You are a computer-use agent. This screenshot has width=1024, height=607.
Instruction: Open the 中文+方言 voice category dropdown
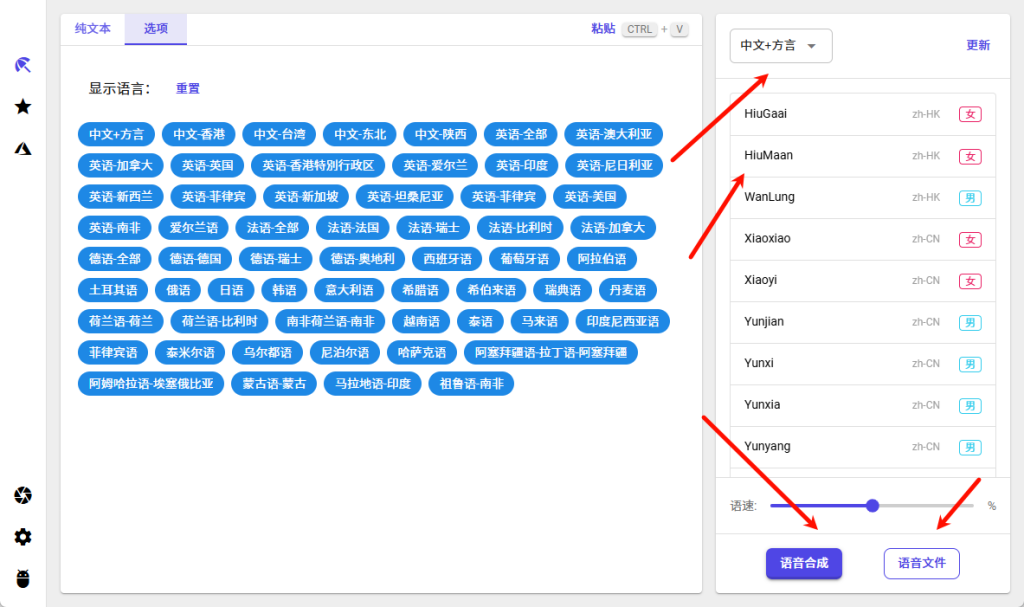(780, 45)
